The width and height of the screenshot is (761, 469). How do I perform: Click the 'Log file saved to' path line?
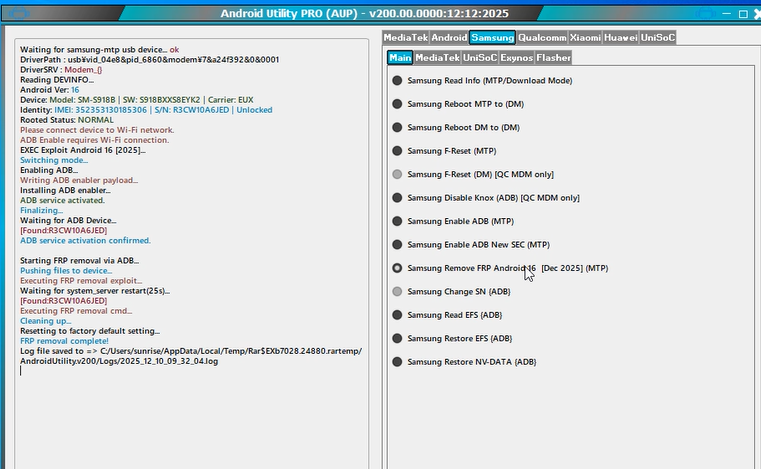tap(191, 356)
